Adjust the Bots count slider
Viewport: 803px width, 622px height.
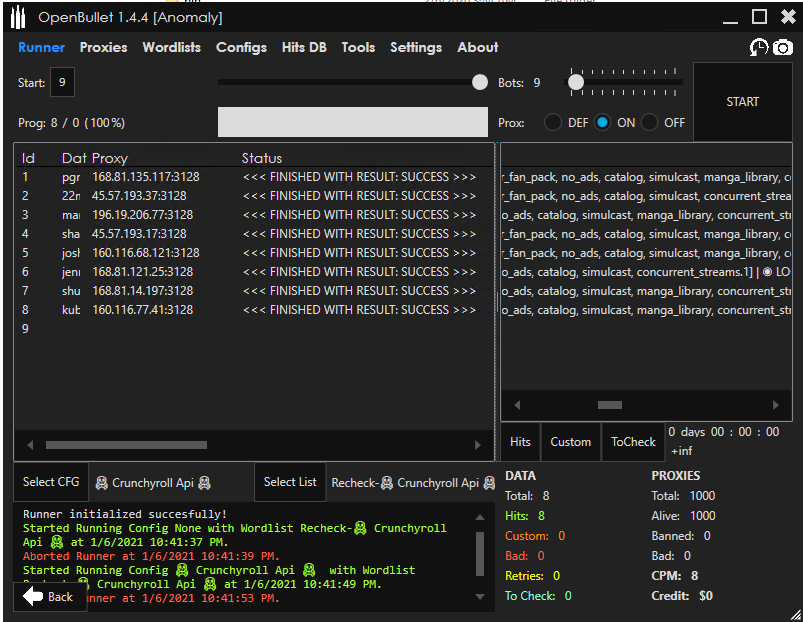tap(575, 83)
